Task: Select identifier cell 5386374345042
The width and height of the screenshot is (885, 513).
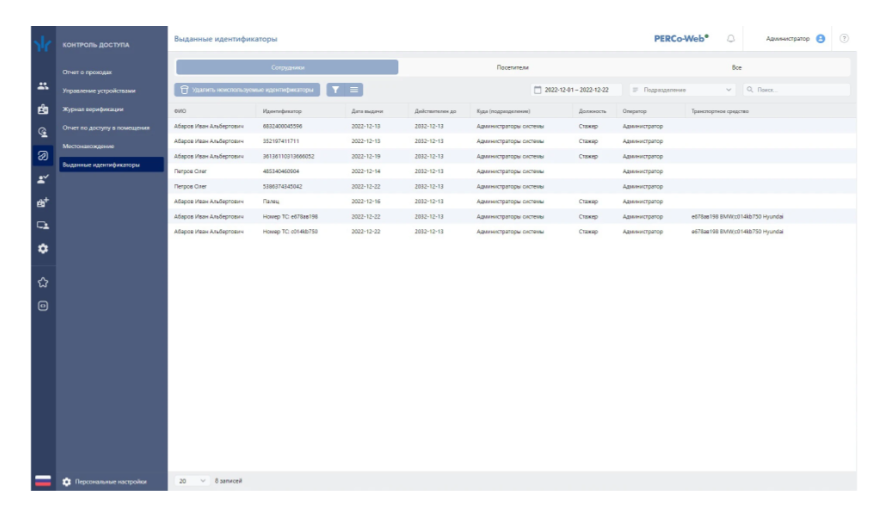Action: pyautogui.click(x=282, y=186)
